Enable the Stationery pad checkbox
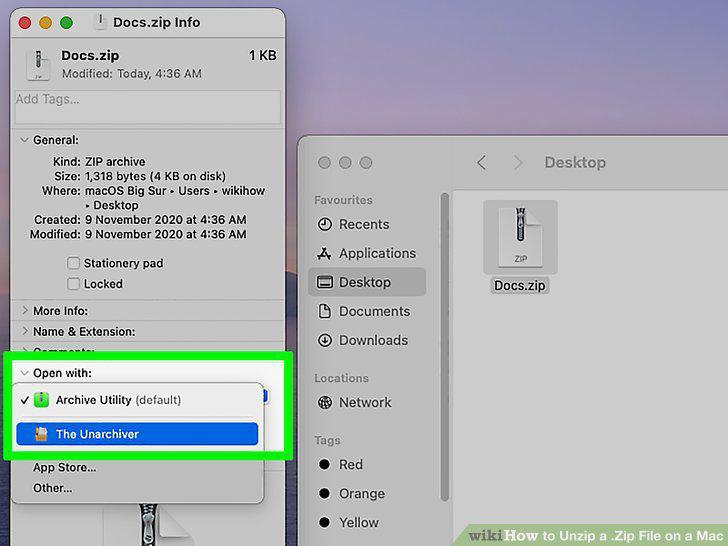The width and height of the screenshot is (728, 546). pos(73,263)
